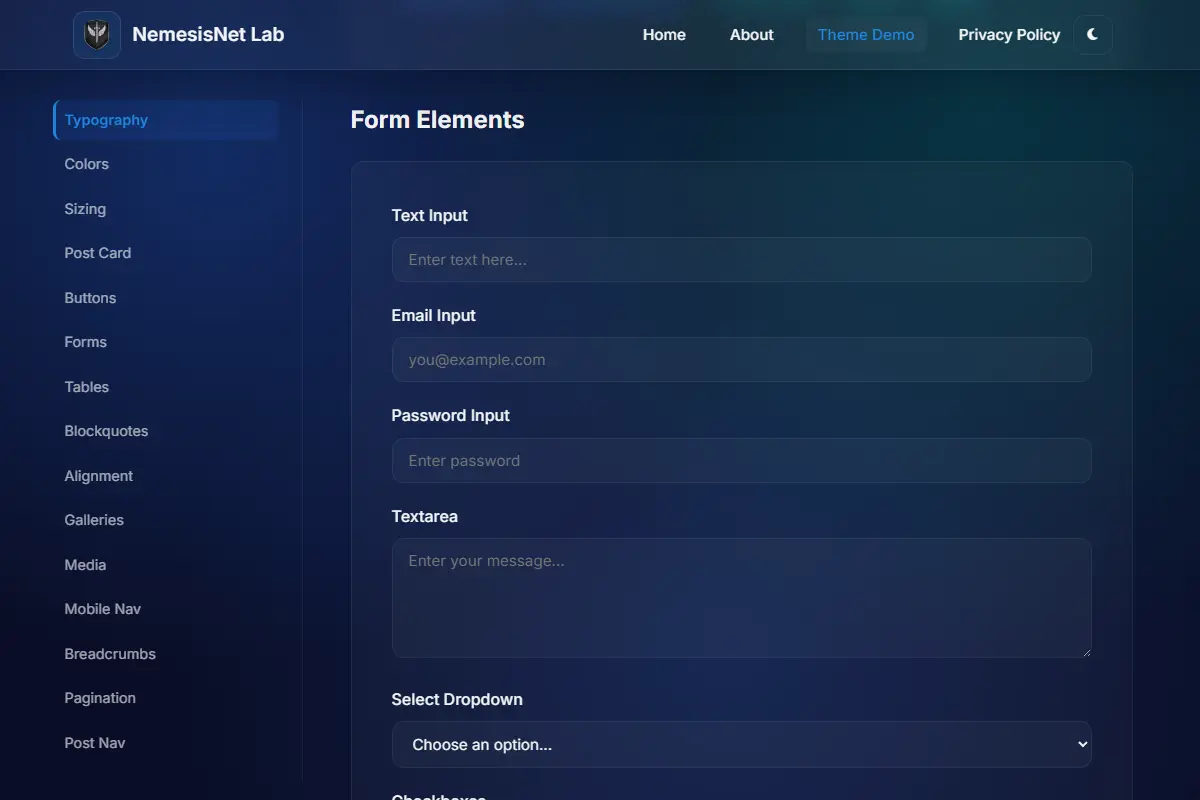The height and width of the screenshot is (800, 1200).
Task: Click into the 'you@example.com' email input
Action: point(741,360)
